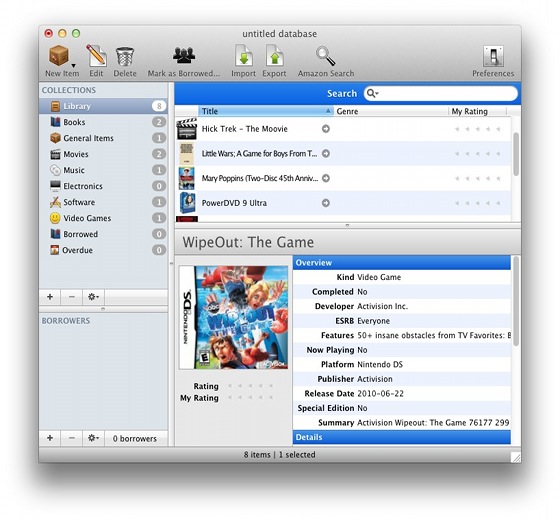Click the New Item box icon
The width and height of the screenshot is (560, 520).
pyautogui.click(x=59, y=56)
